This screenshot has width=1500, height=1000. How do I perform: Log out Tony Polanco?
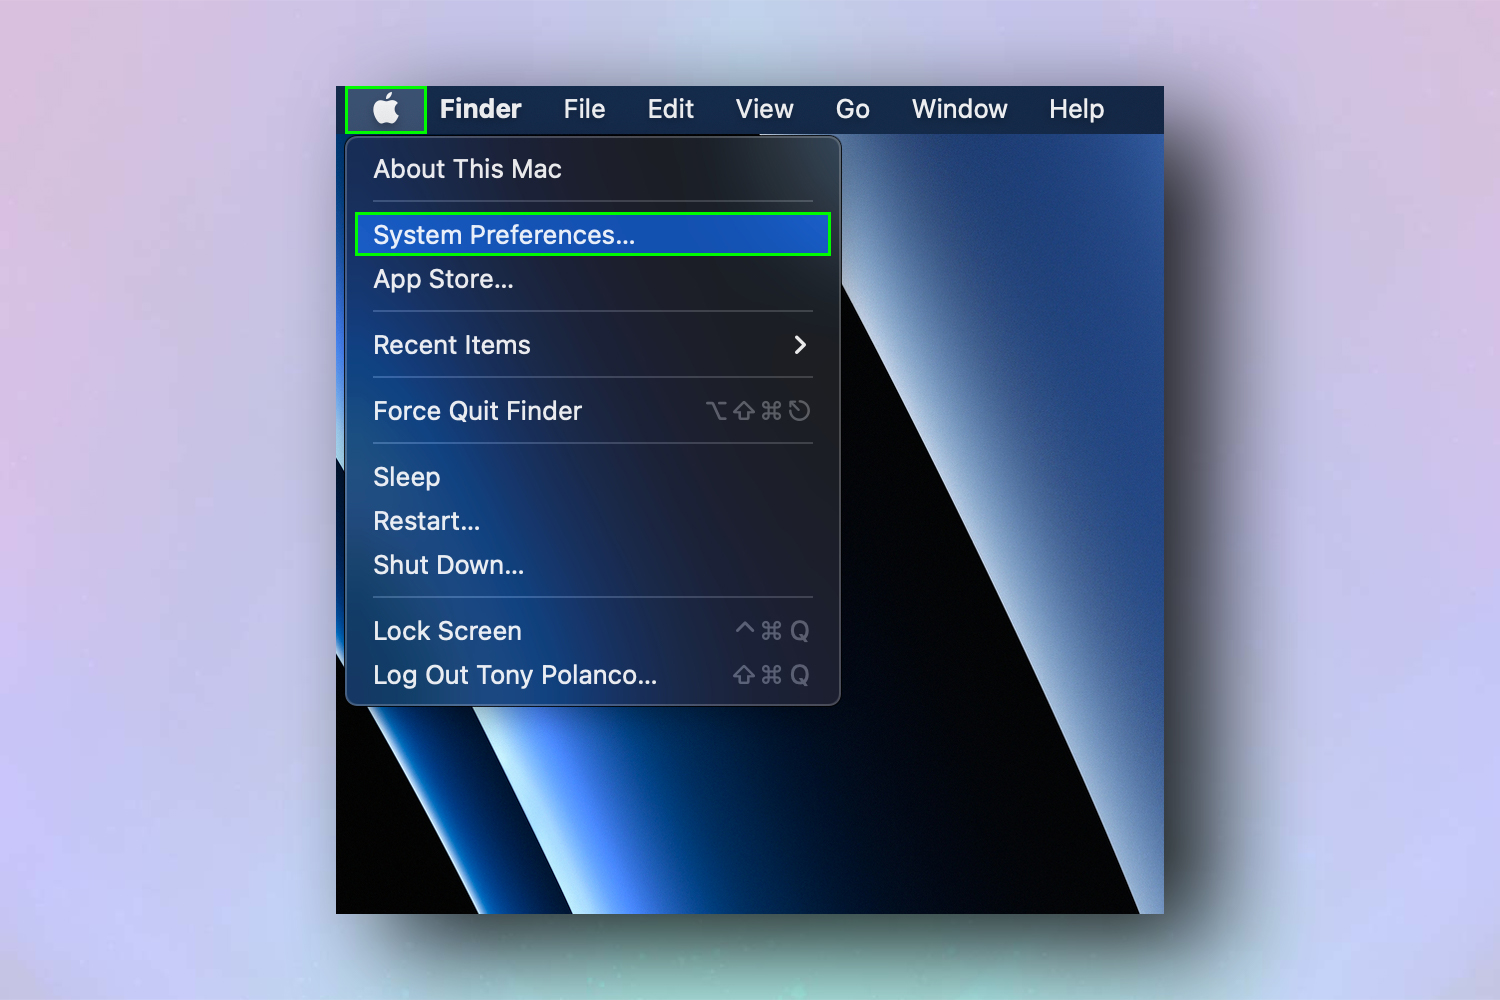pyautogui.click(x=515, y=675)
